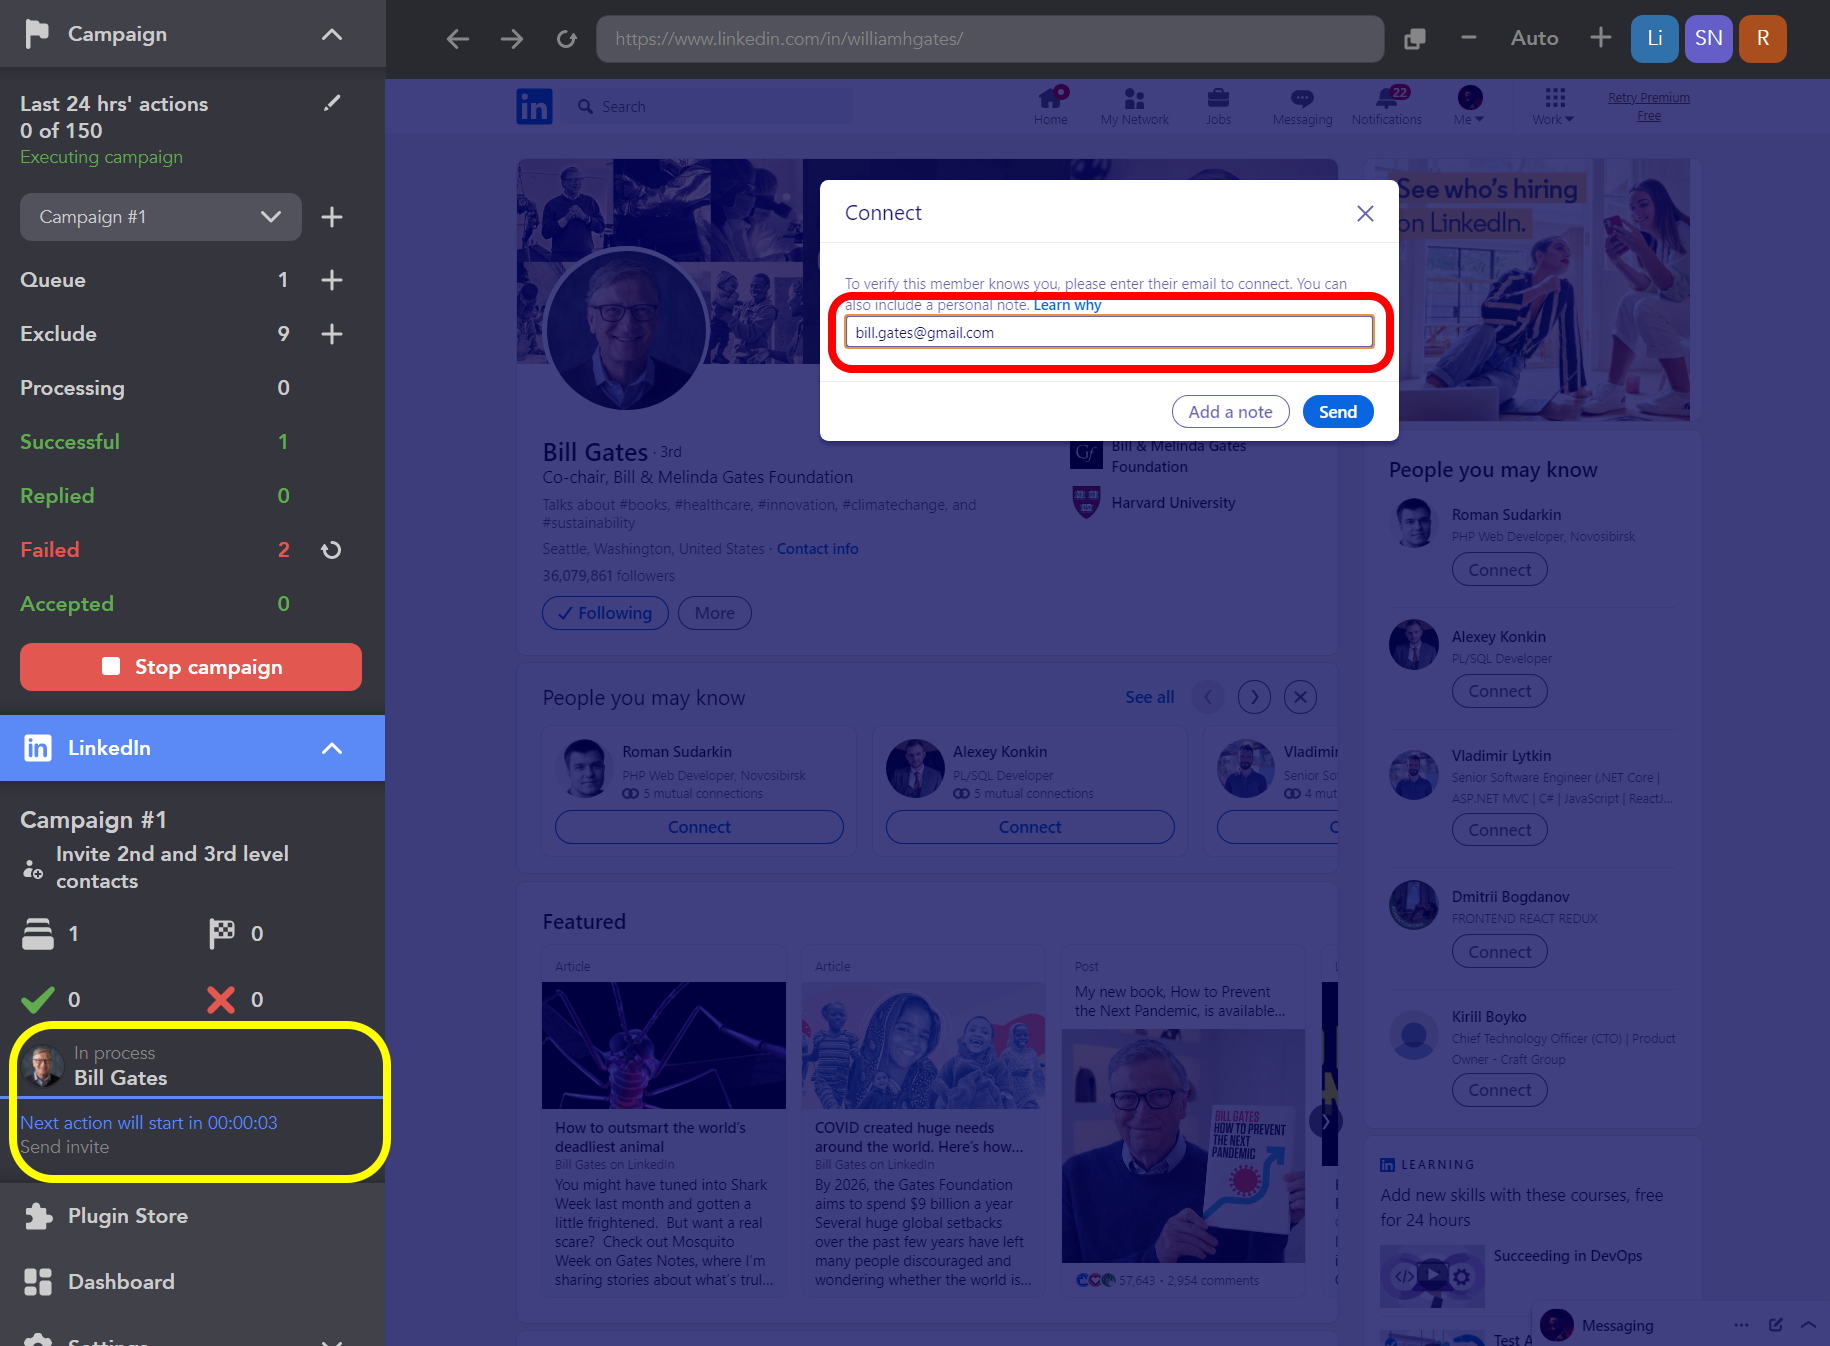Screen dimensions: 1830x1346
Task: Click the browser forward arrow
Action: [512, 39]
